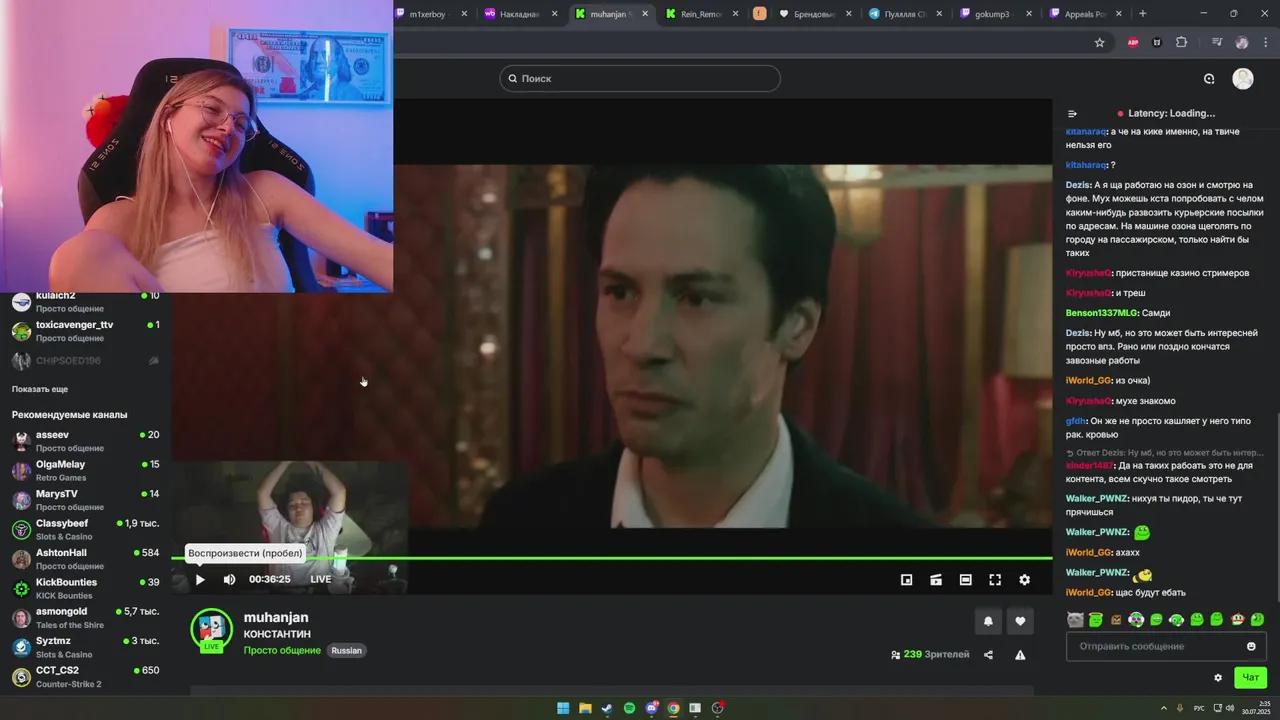Insert the gray cat emote
Screen dimensions: 1280x720
[x=1075, y=620]
